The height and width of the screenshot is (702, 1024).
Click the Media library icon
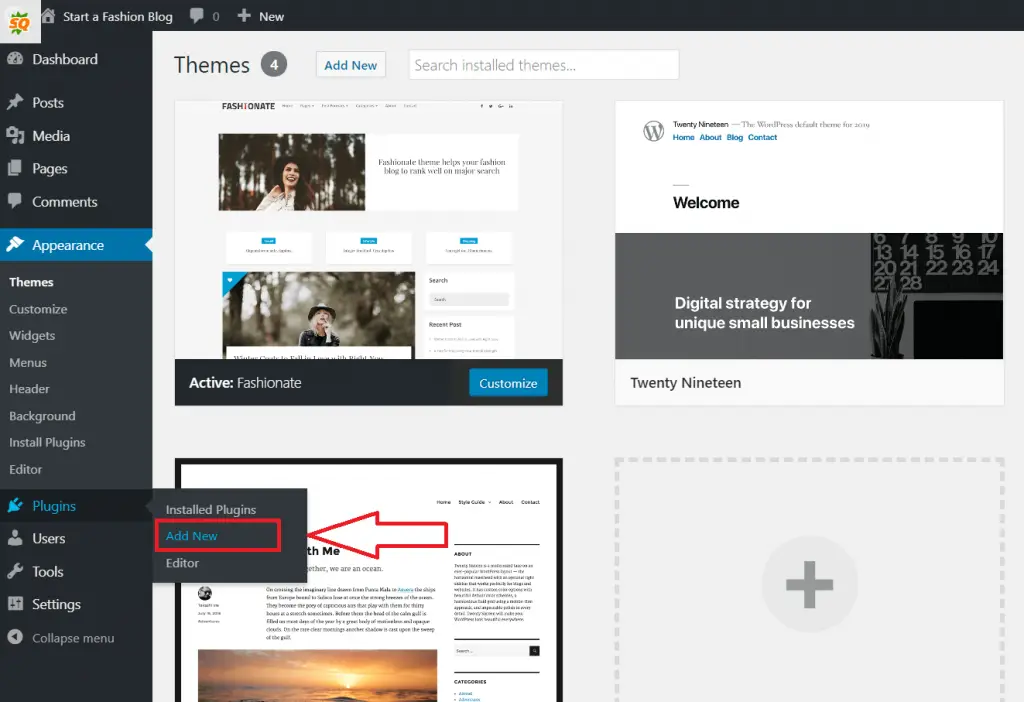[17, 136]
